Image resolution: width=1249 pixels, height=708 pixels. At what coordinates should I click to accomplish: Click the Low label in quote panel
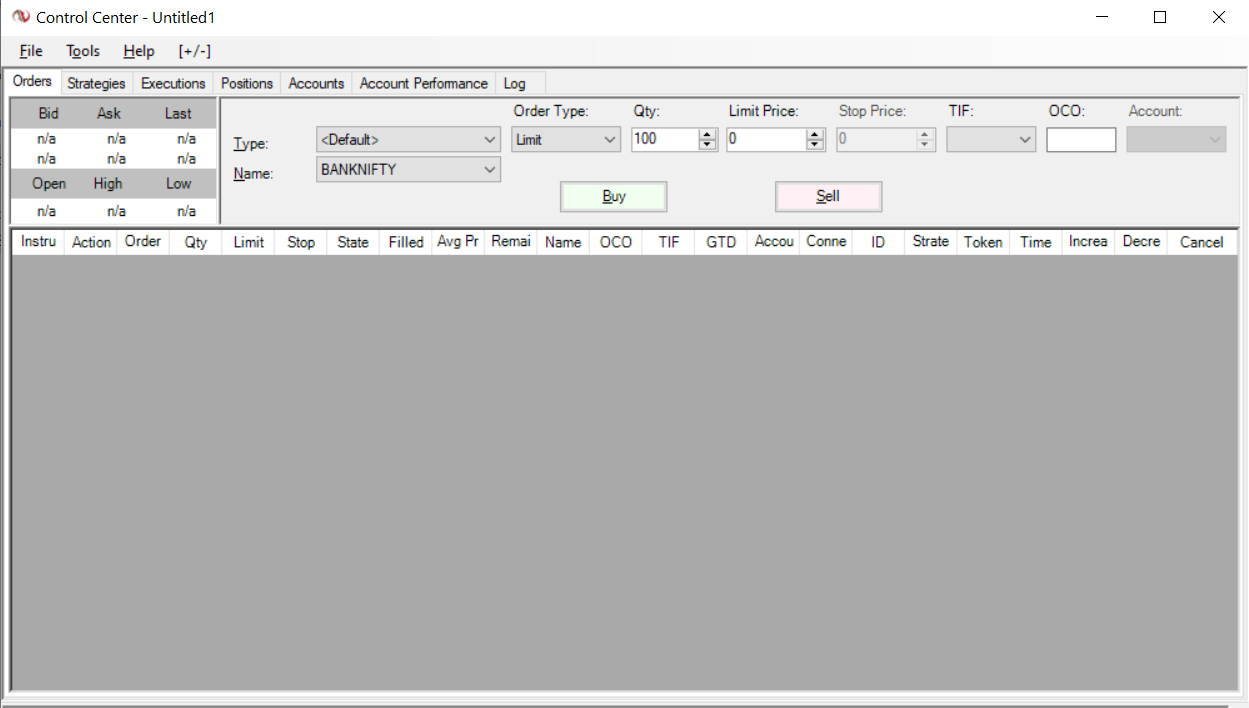point(179,184)
